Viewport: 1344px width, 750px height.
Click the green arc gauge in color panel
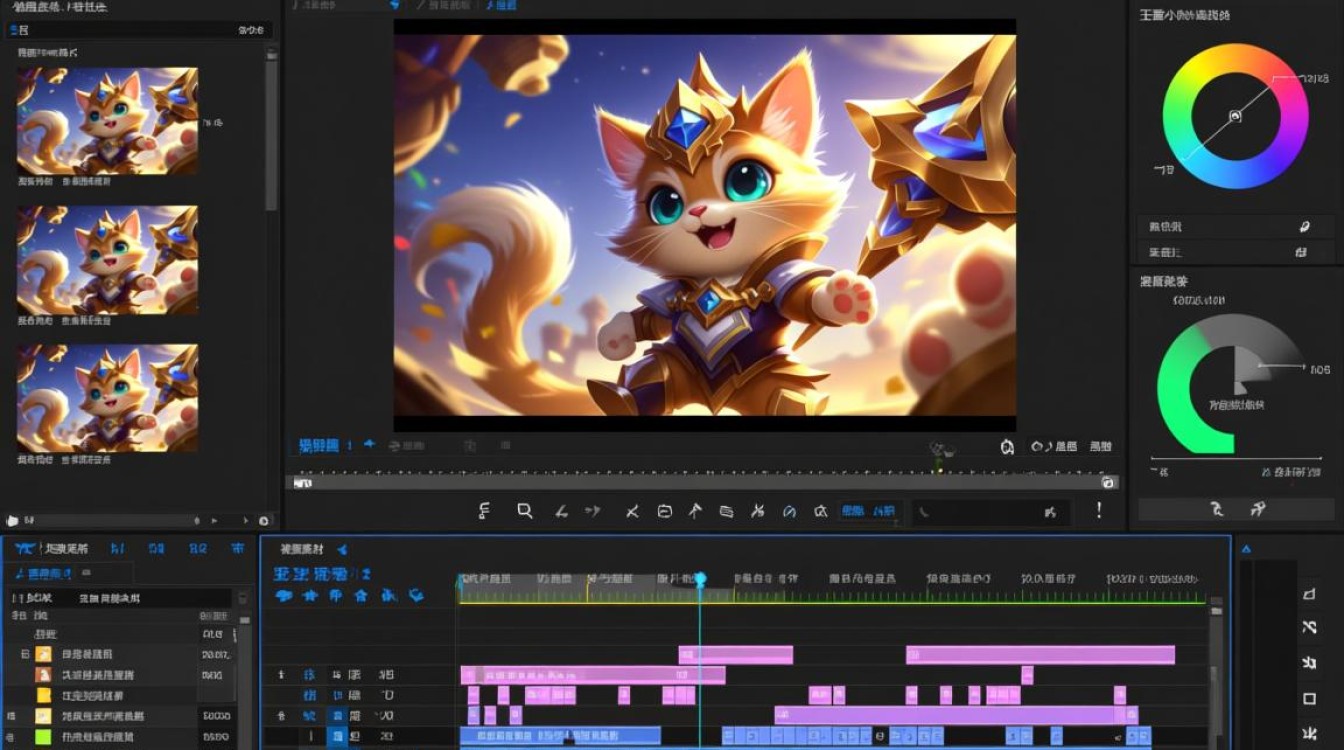(1196, 390)
